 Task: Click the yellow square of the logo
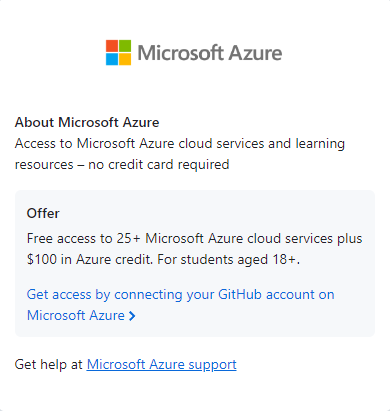point(125,59)
